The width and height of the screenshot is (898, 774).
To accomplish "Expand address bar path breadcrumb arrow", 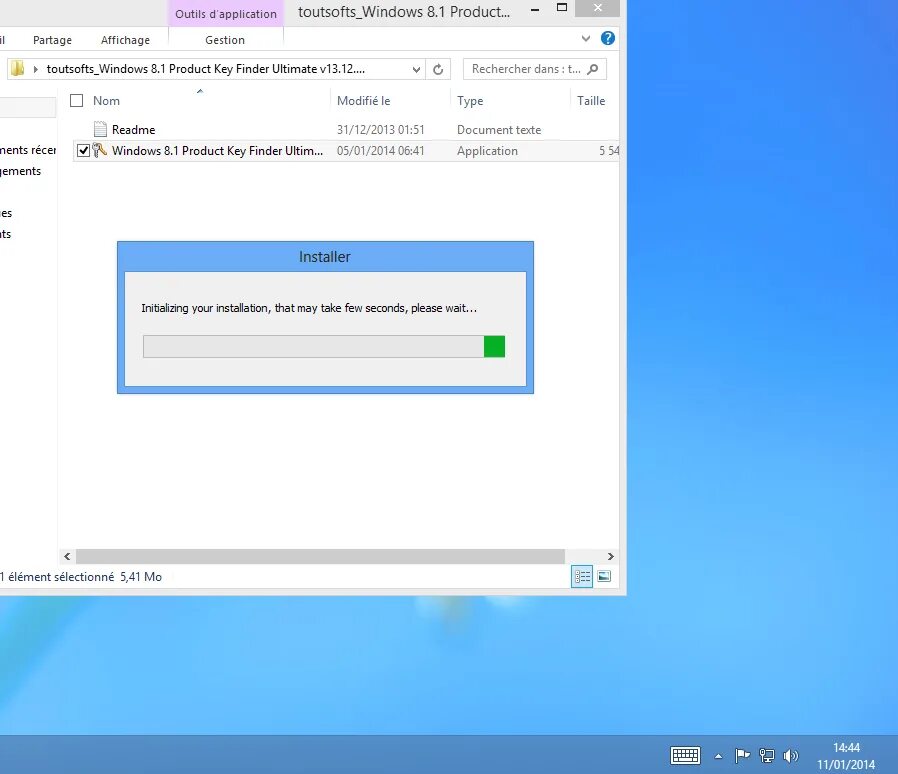I will (36, 69).
